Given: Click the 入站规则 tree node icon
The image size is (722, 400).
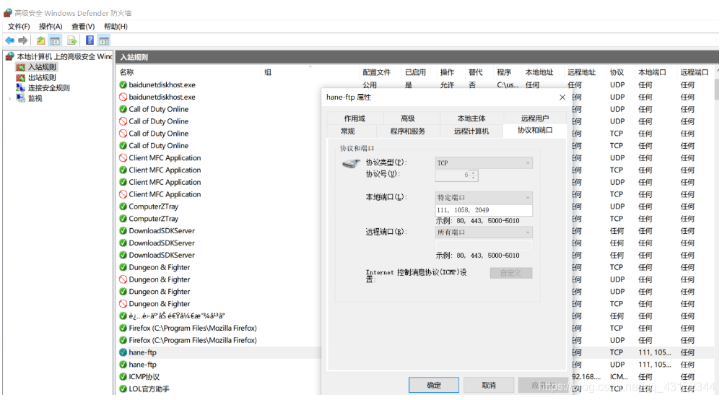Looking at the screenshot, I should click(x=20, y=67).
